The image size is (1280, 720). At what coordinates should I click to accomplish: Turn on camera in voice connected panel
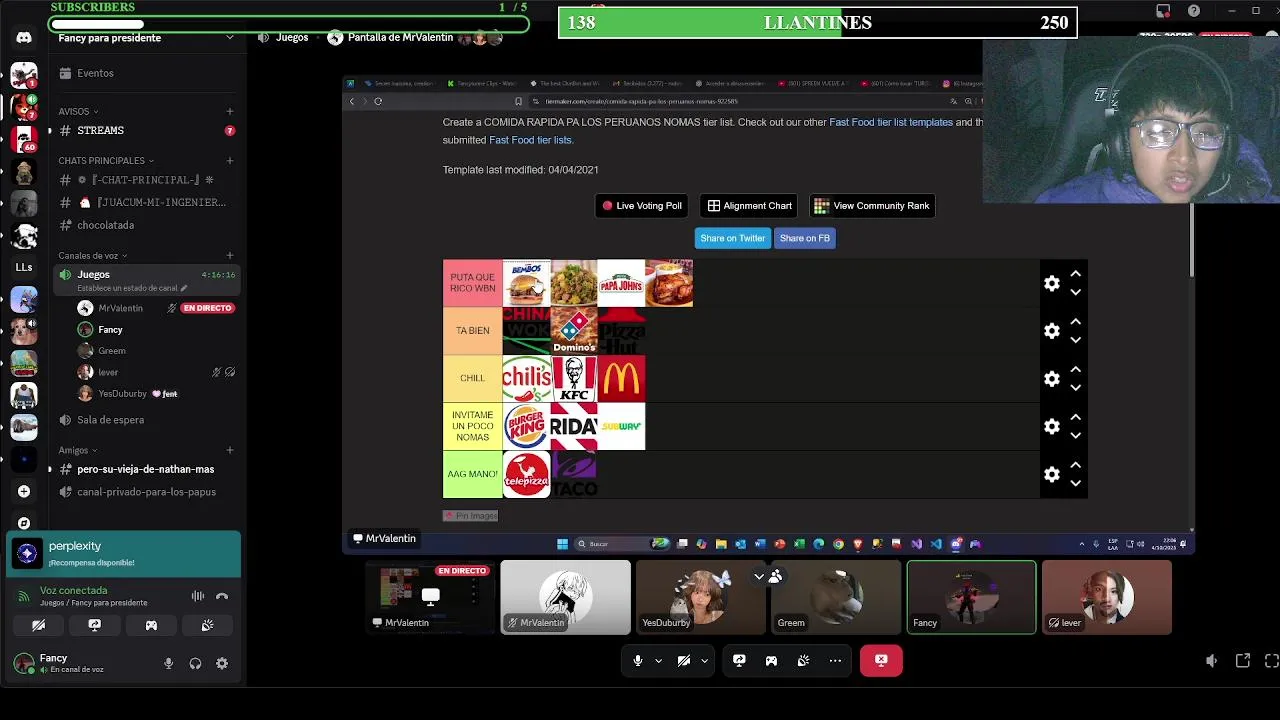[x=38, y=625]
